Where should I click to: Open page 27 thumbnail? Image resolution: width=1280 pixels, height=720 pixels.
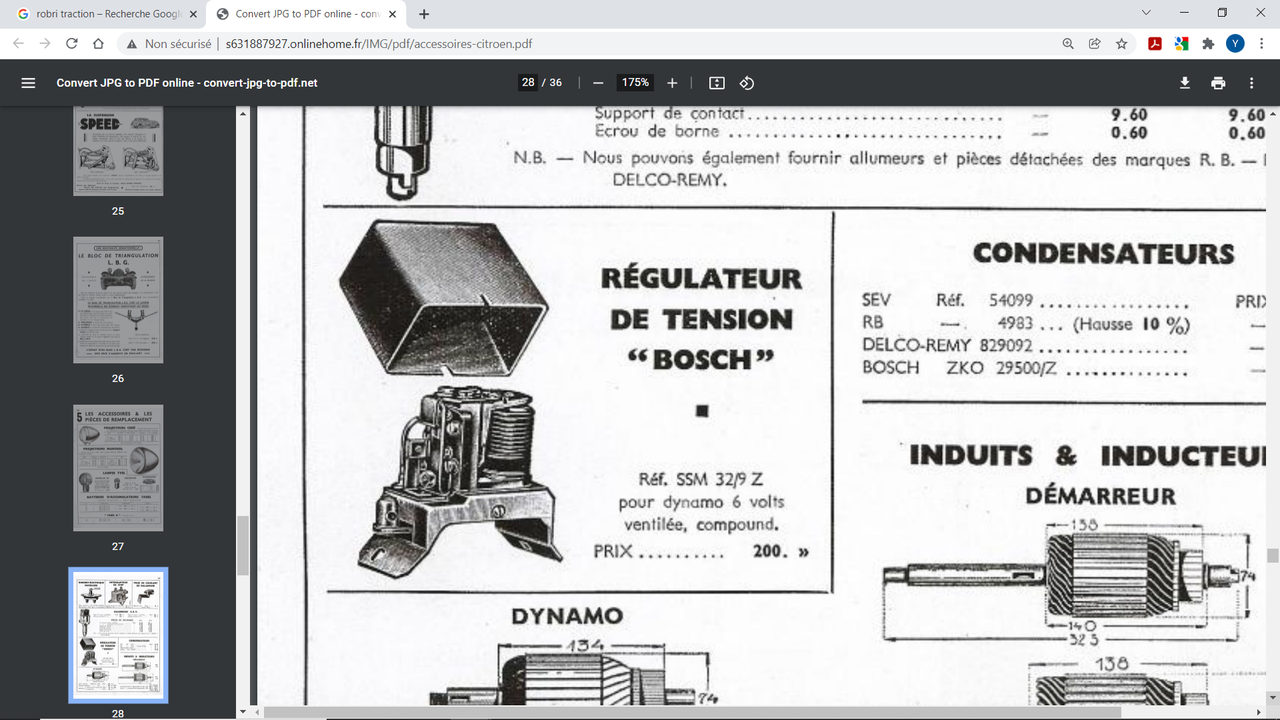point(118,468)
